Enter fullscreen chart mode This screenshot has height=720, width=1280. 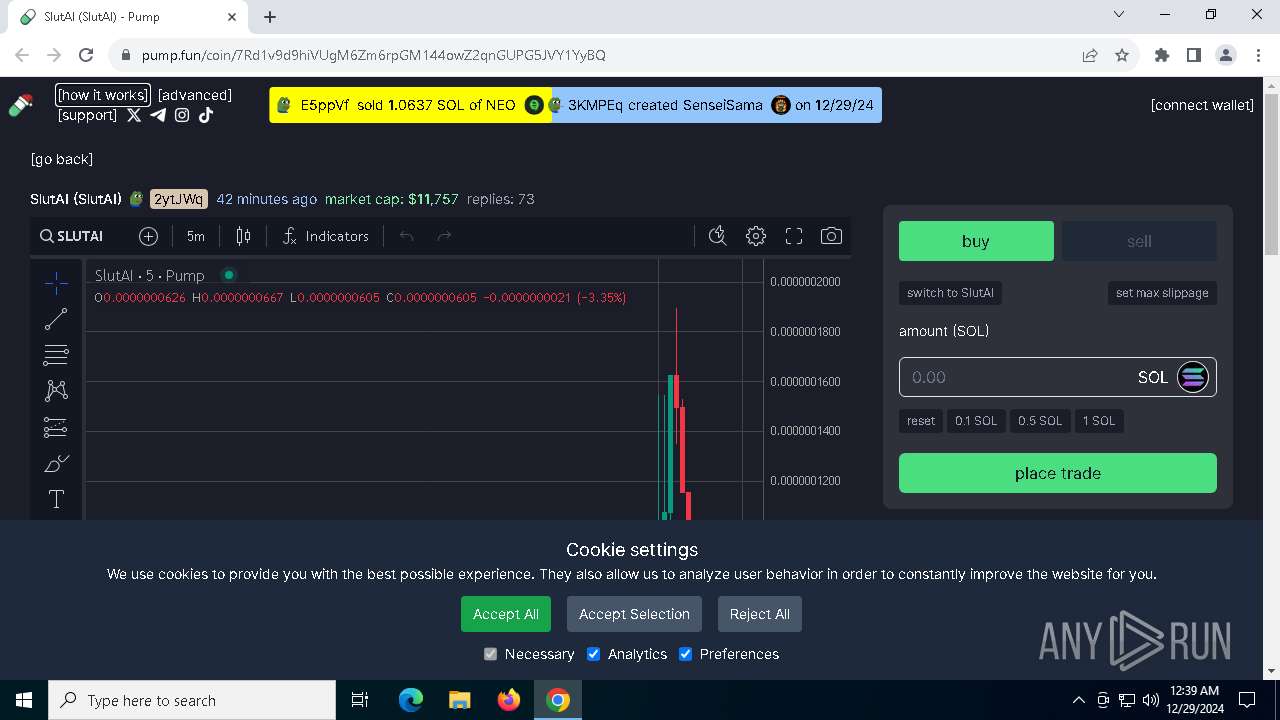coord(794,236)
